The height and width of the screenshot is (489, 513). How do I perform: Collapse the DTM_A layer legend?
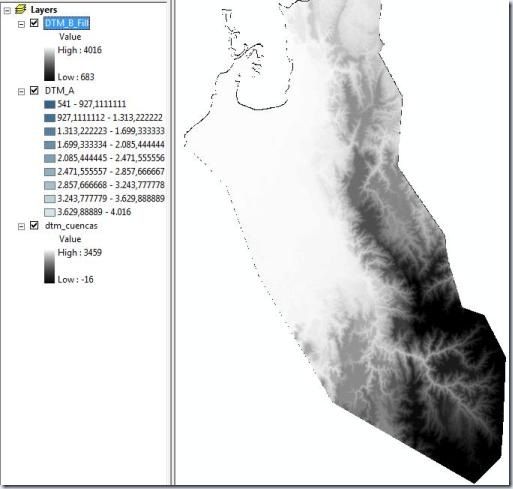pos(21,91)
